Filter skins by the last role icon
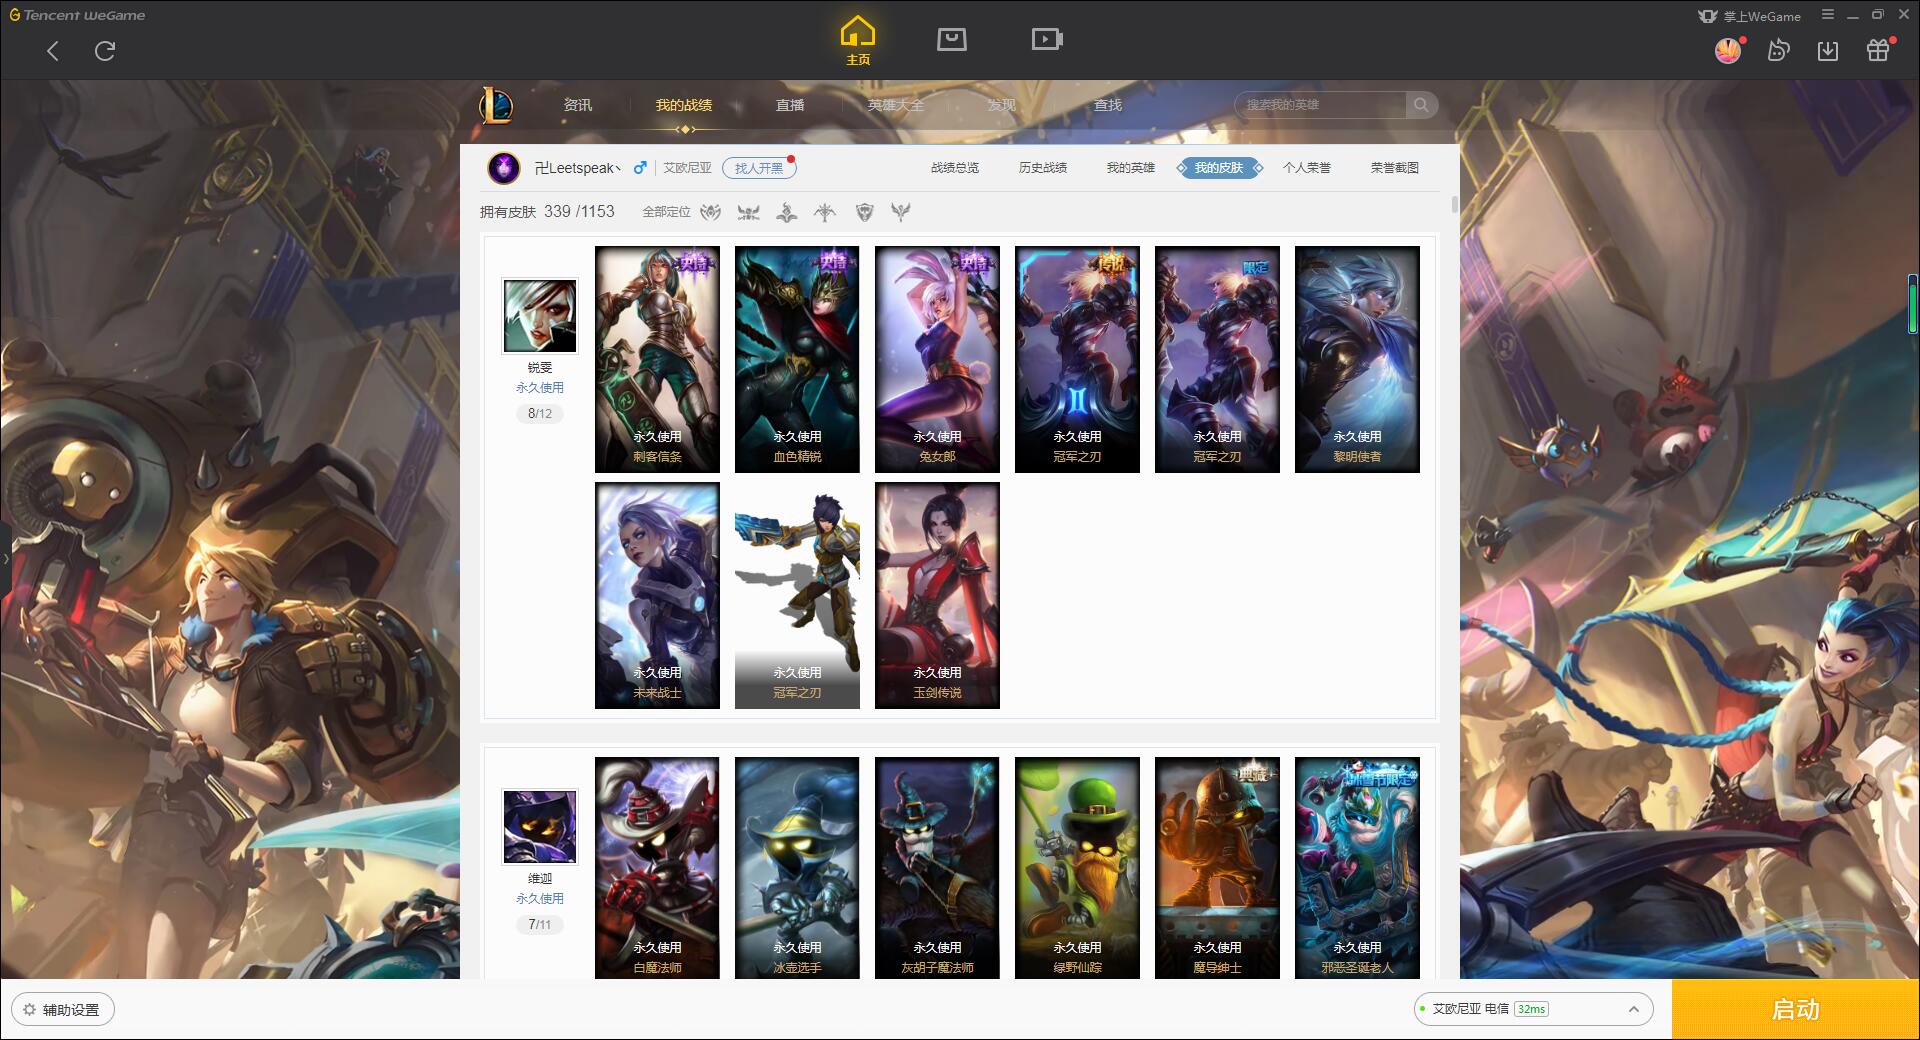Image resolution: width=1920 pixels, height=1040 pixels. (x=901, y=212)
